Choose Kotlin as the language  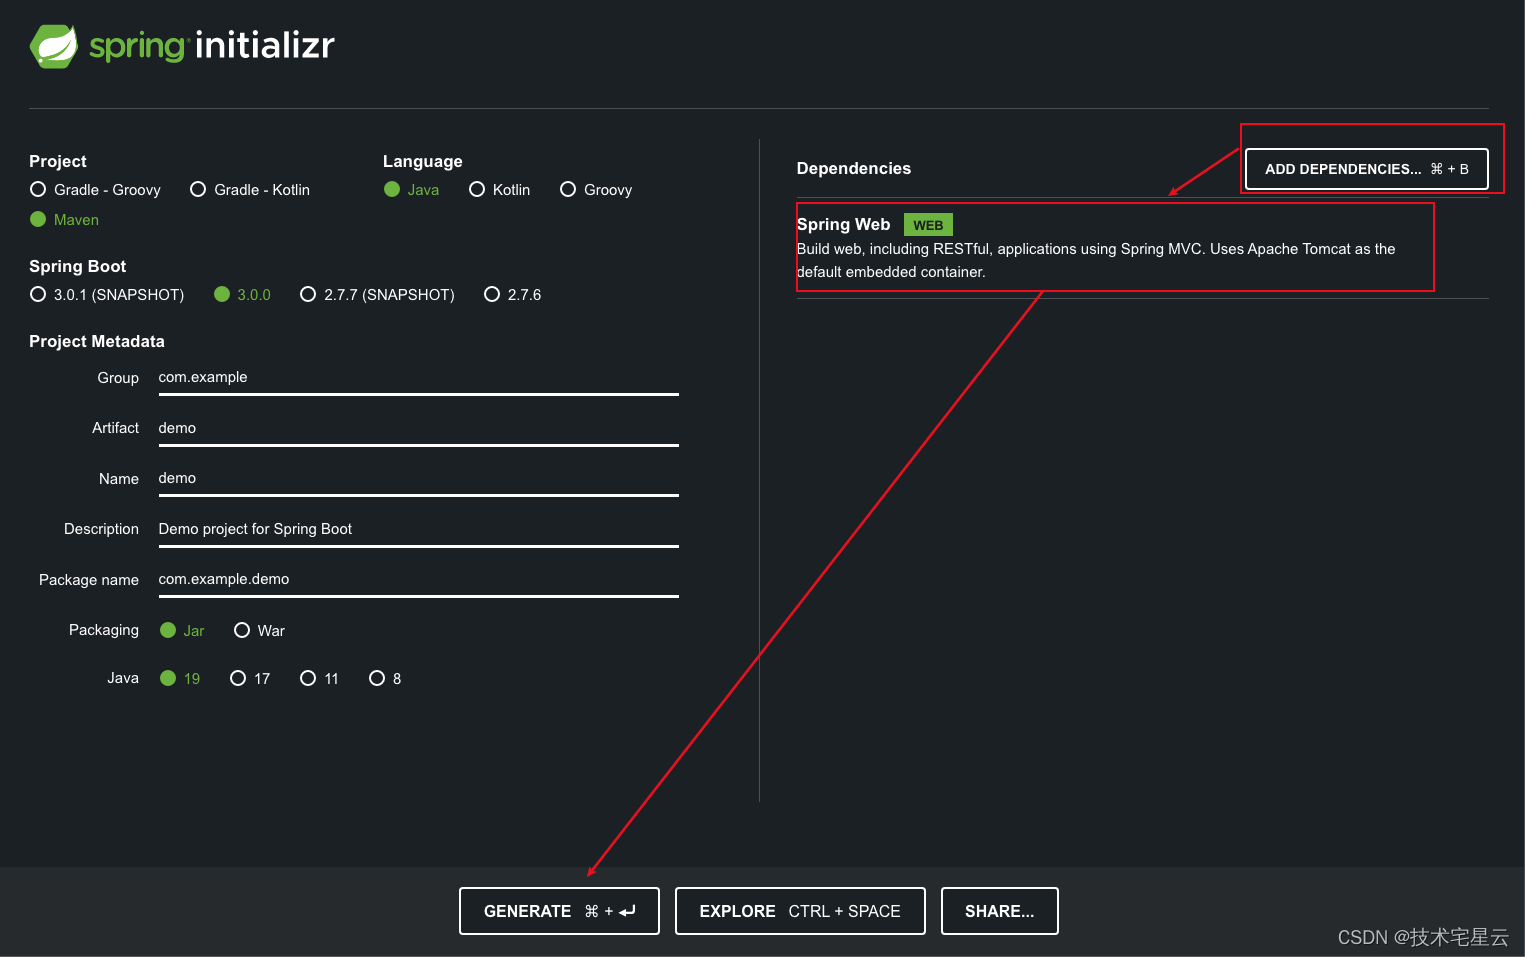point(499,190)
